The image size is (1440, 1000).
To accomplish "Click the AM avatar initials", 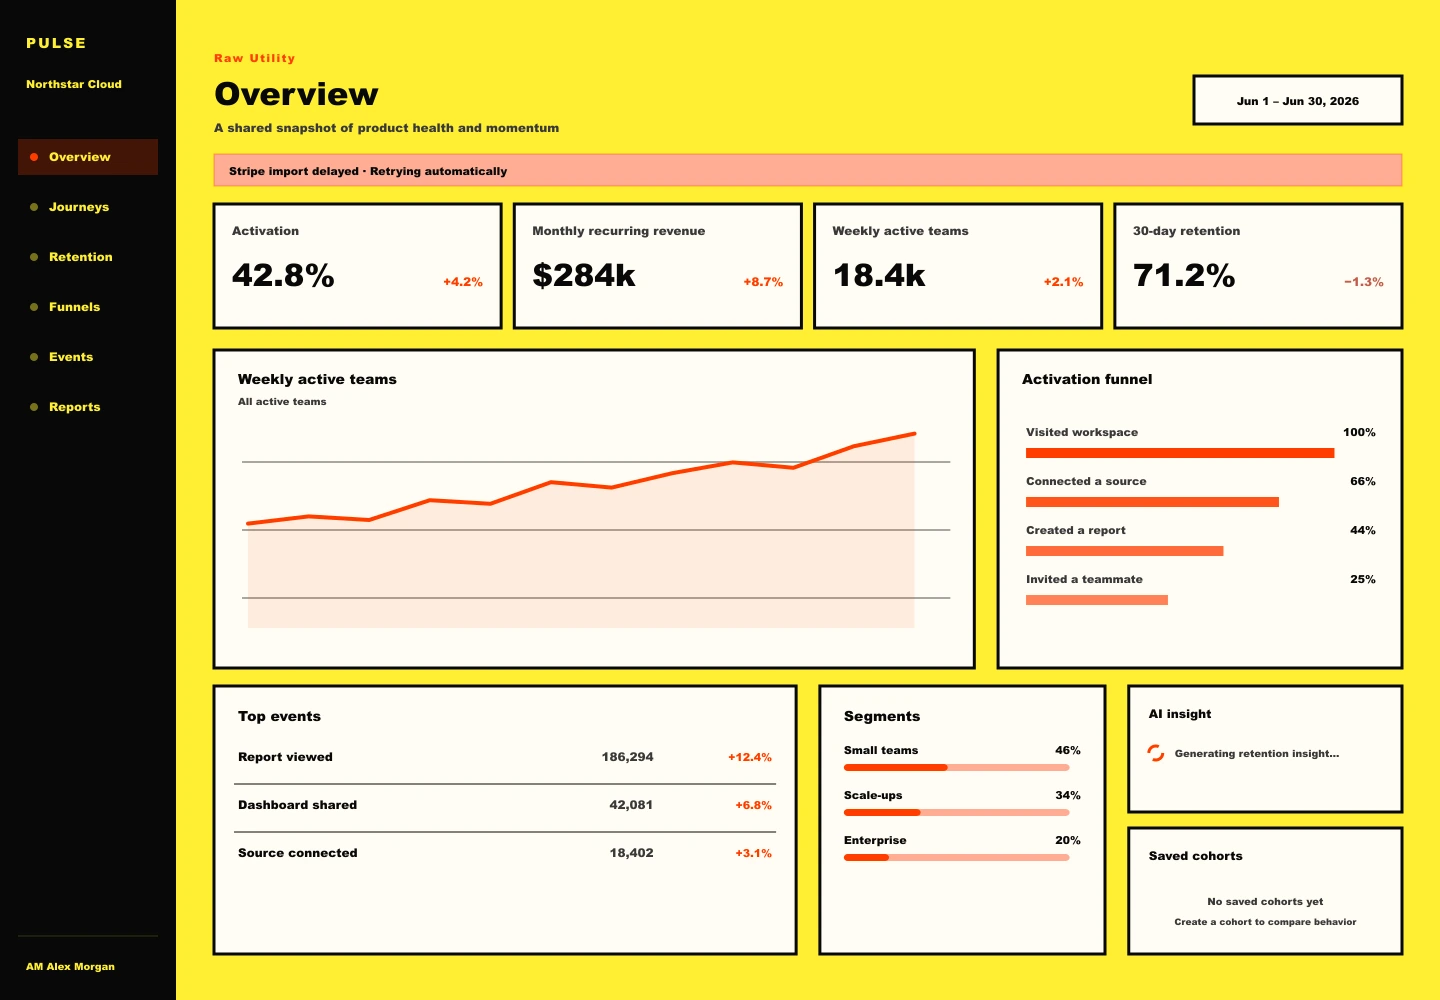I will [x=34, y=966].
